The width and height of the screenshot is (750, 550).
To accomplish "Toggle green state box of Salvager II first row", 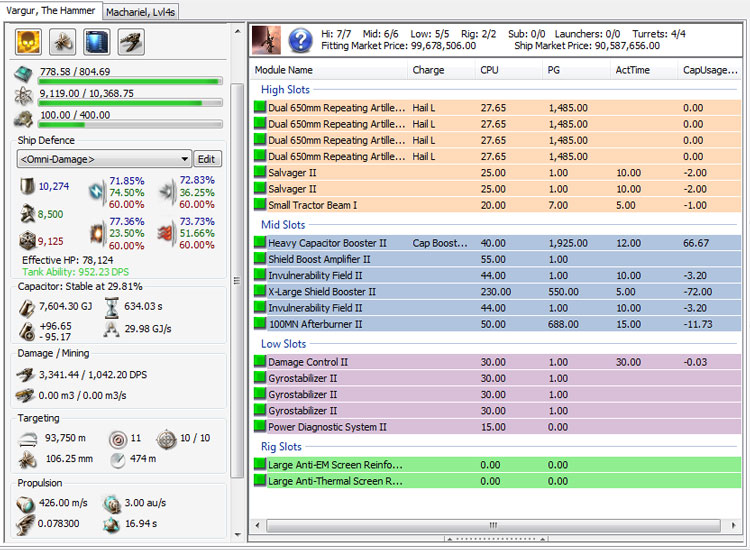I will point(260,172).
